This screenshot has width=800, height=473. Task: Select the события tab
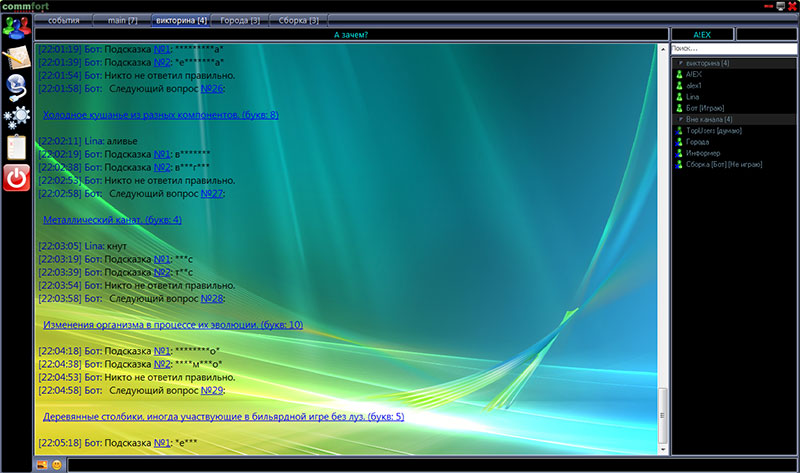tap(63, 20)
